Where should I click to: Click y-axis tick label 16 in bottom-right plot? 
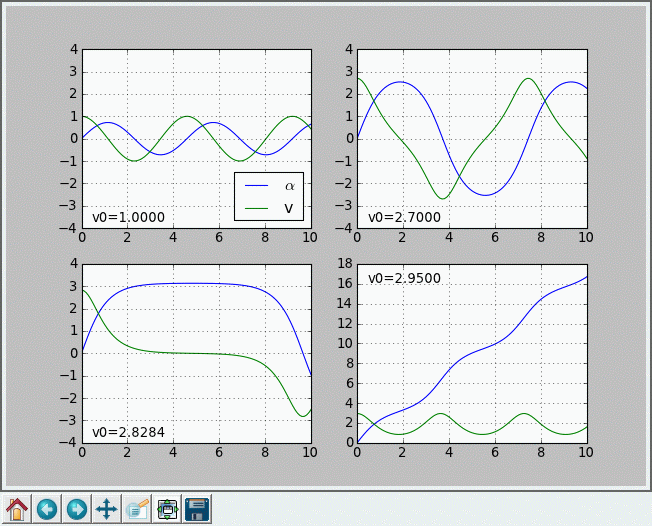(x=344, y=284)
